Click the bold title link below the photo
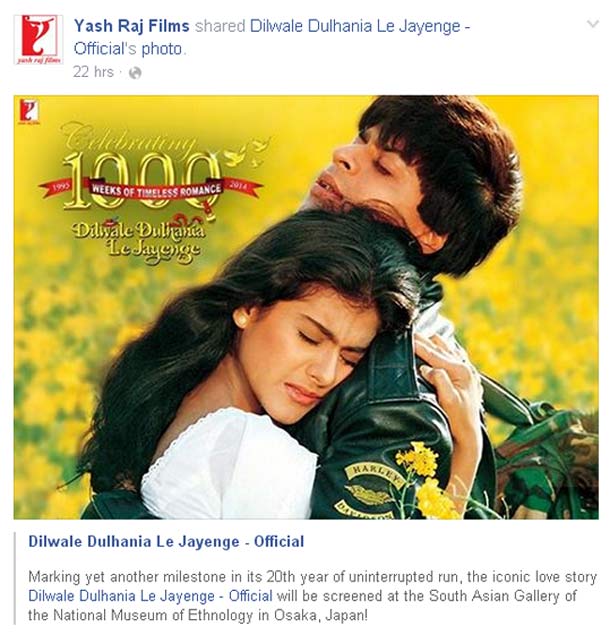Screen dimensions: 610x635 coord(166,541)
